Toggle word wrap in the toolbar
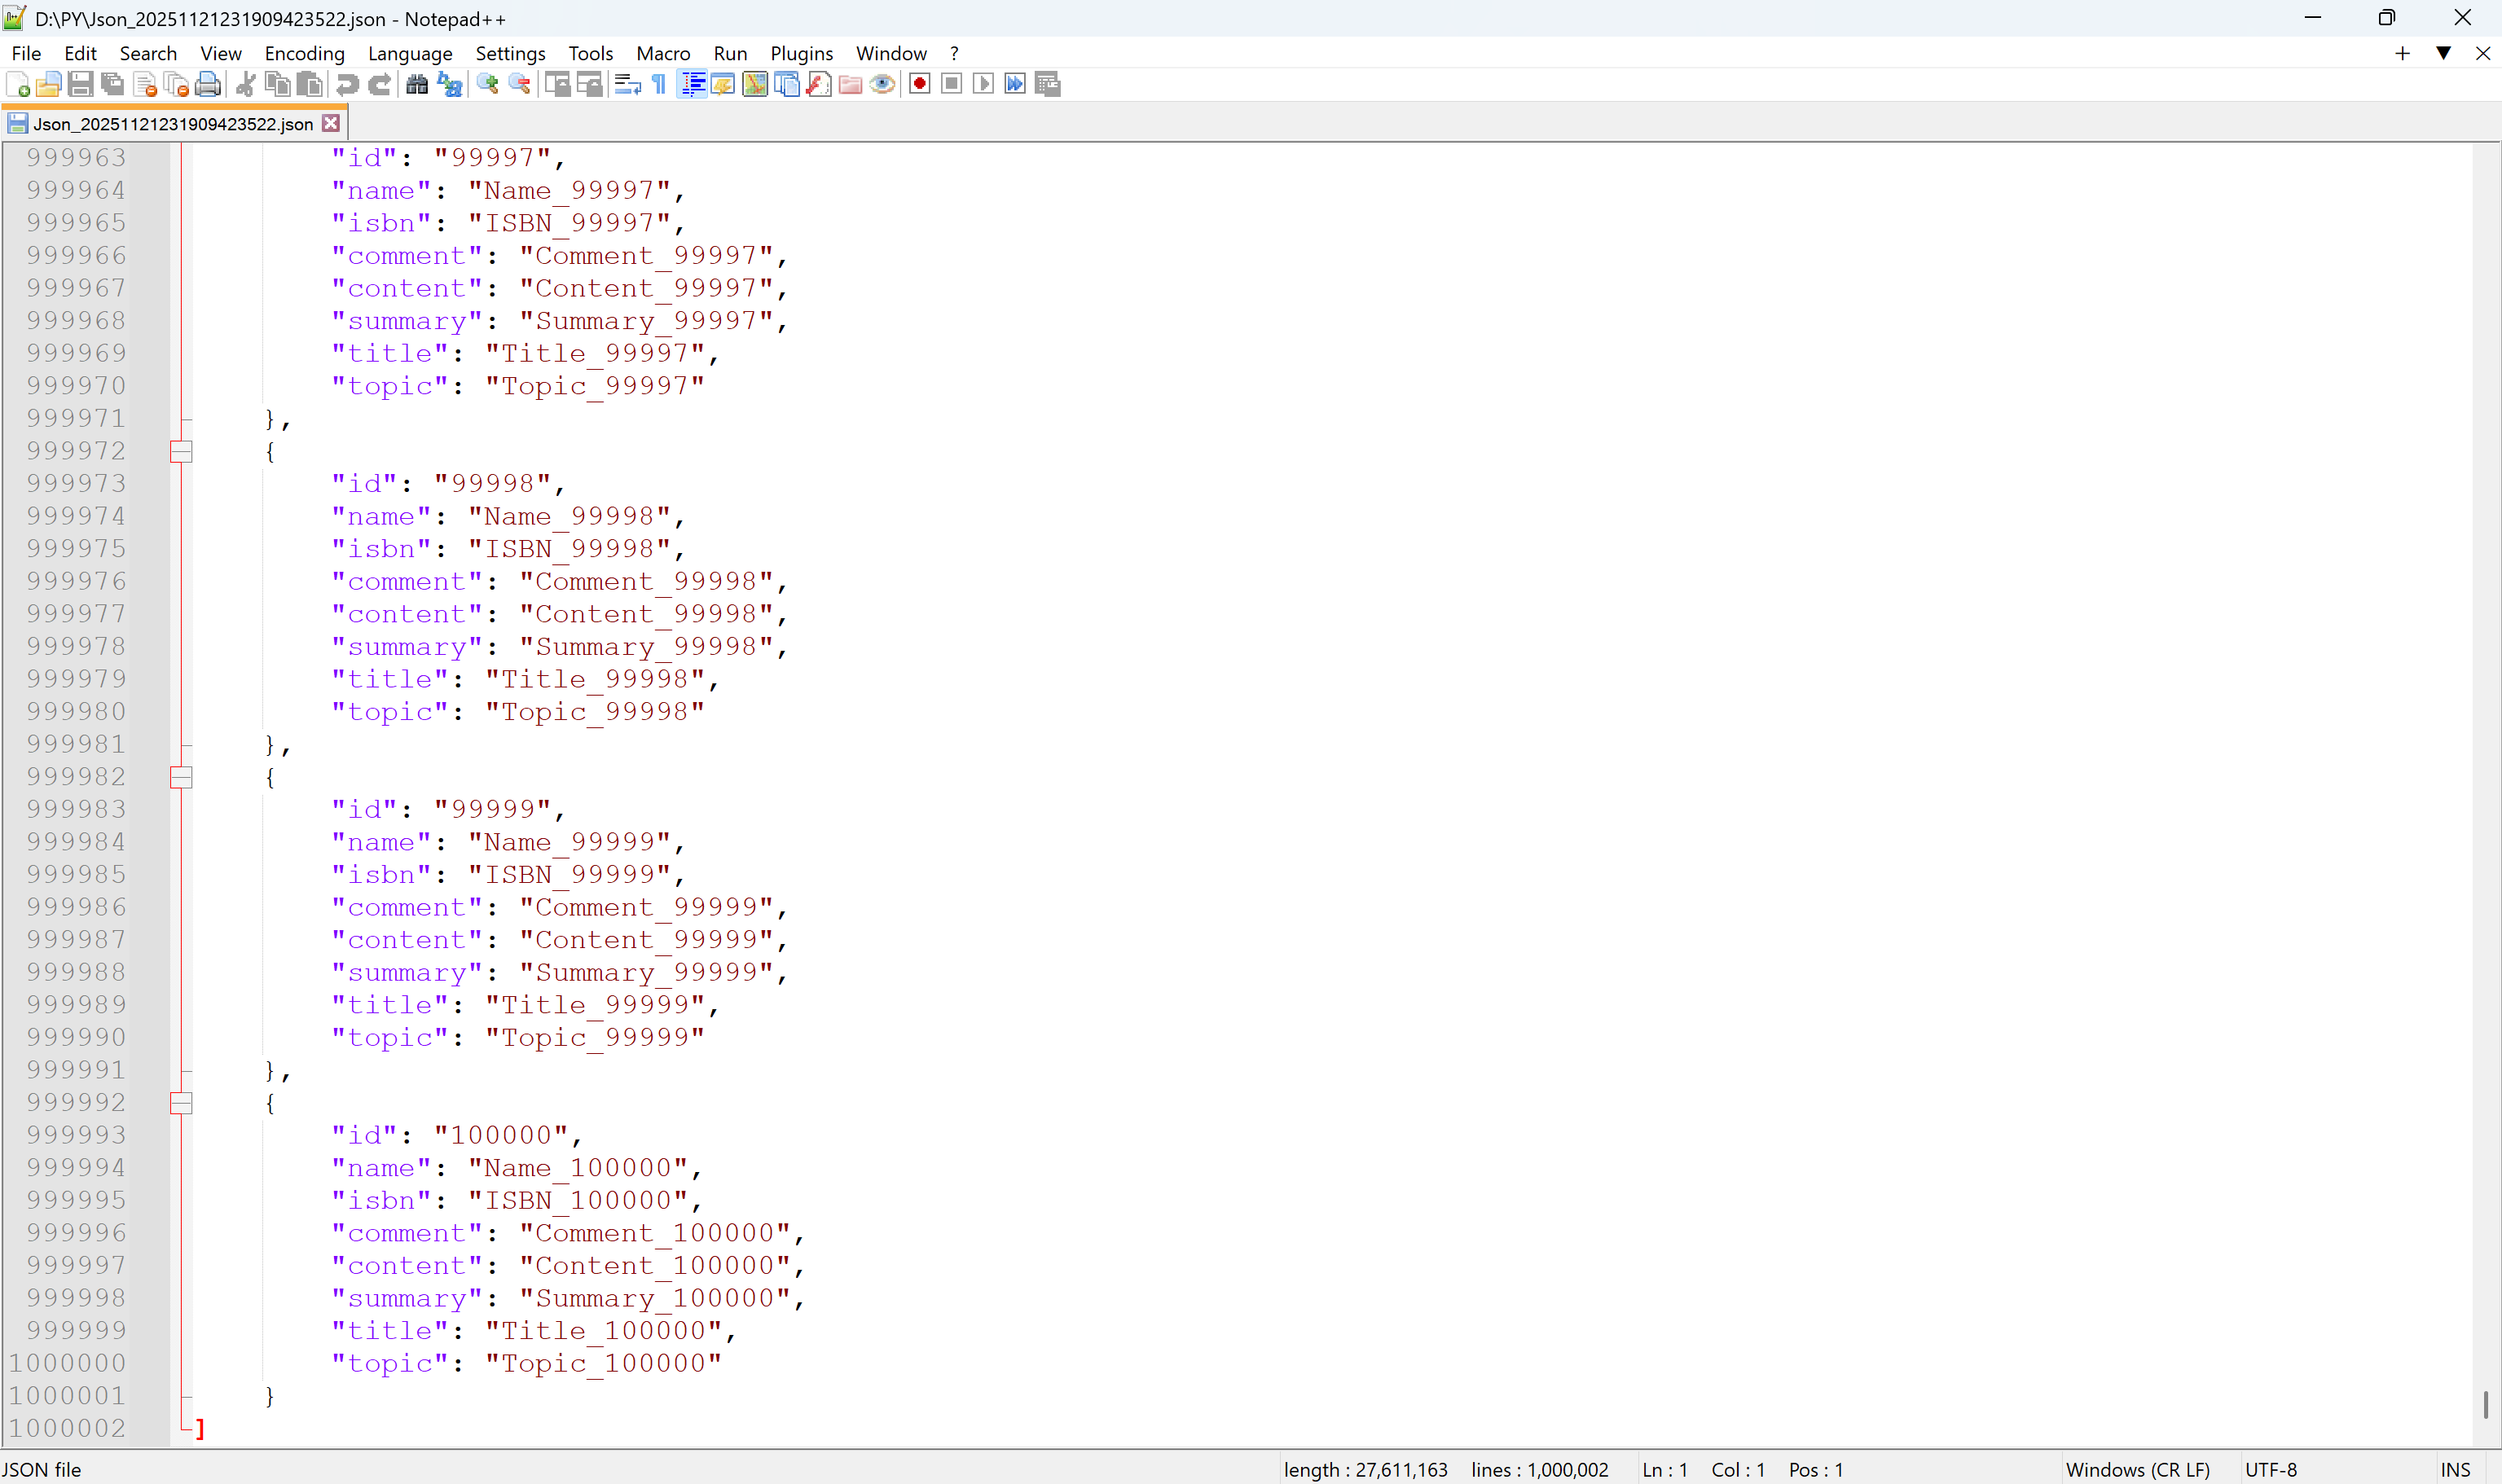The height and width of the screenshot is (1484, 2502). pyautogui.click(x=628, y=84)
